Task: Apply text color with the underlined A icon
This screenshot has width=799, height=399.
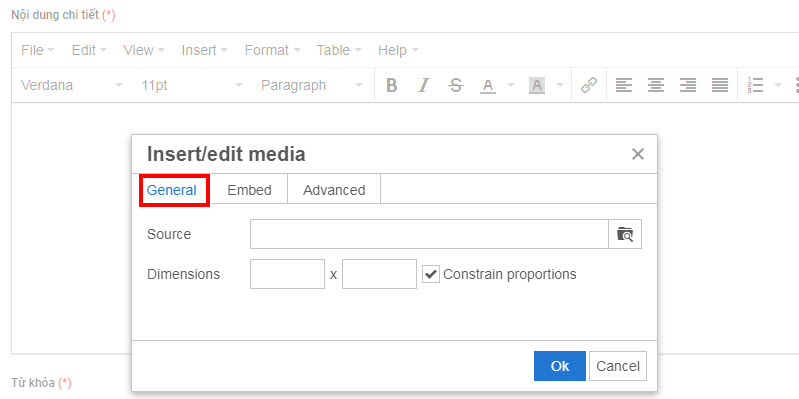Action: (x=488, y=85)
